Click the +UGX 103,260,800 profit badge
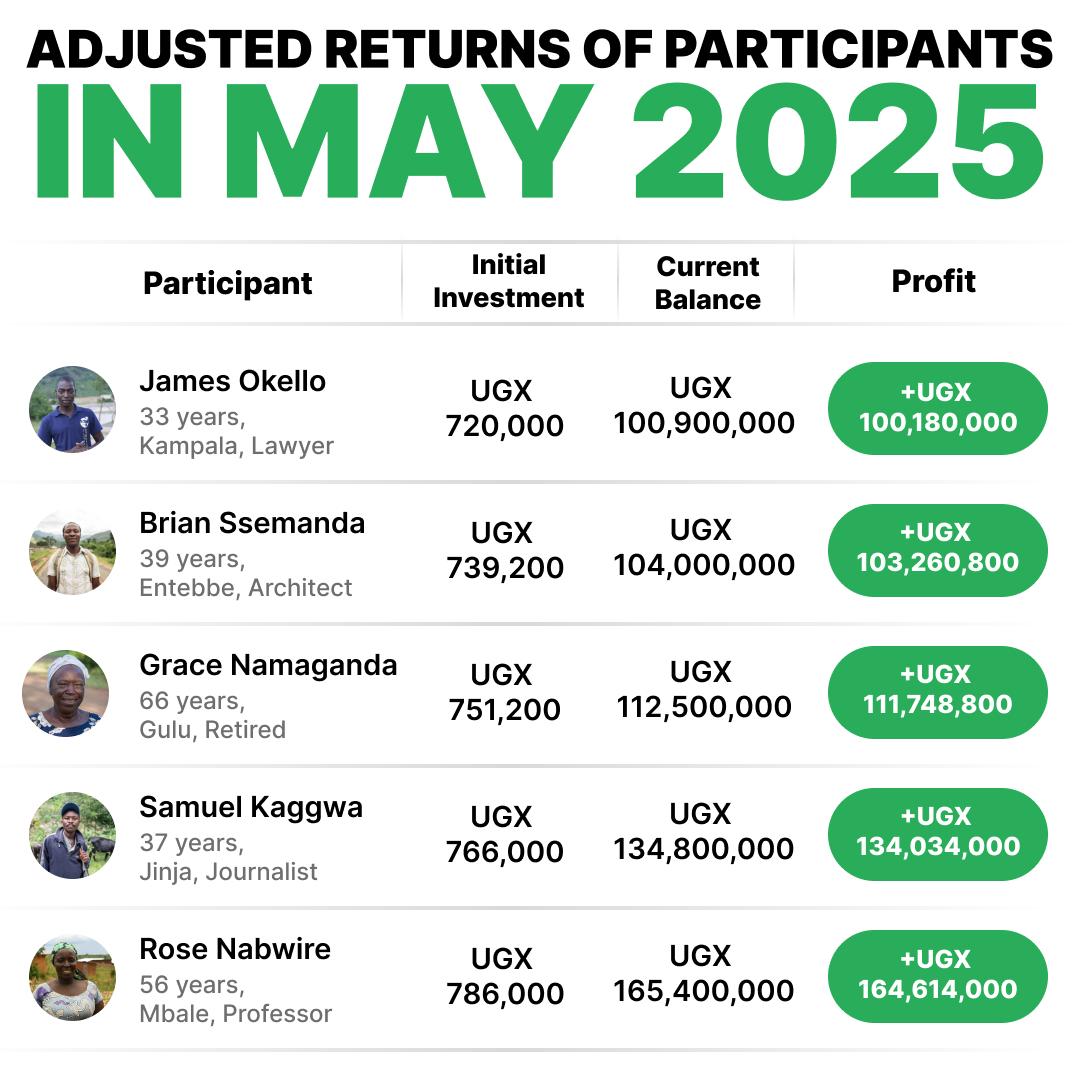 coord(937,550)
